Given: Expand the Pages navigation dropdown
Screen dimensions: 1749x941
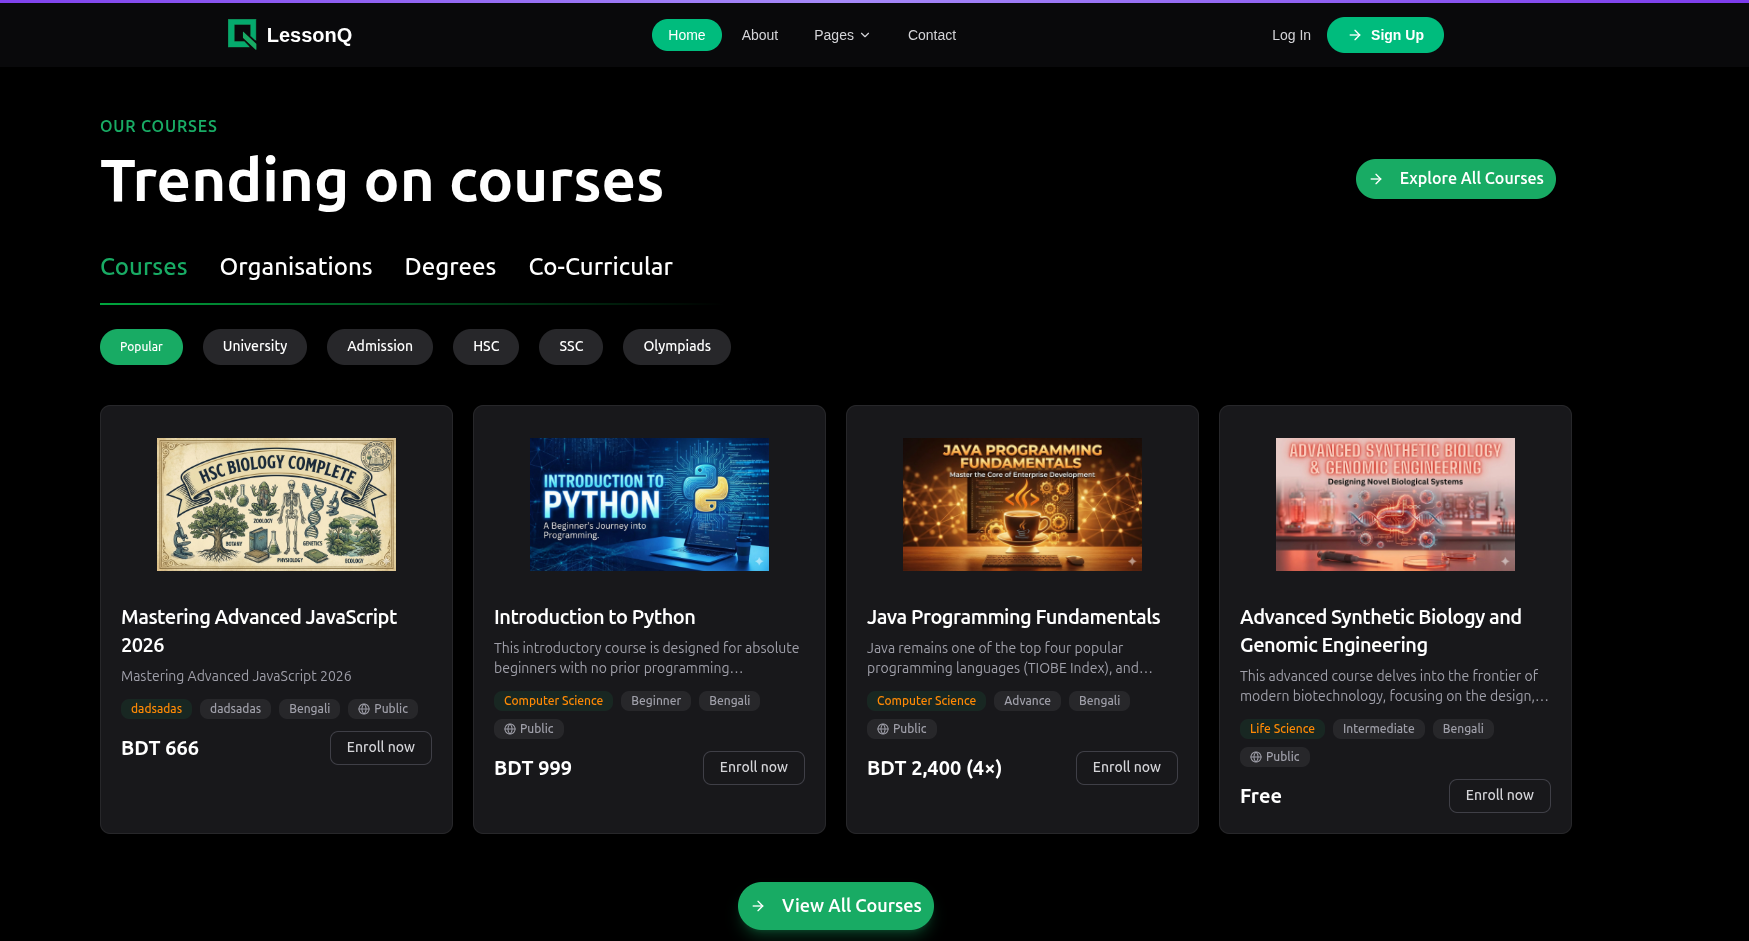Looking at the screenshot, I should [841, 34].
